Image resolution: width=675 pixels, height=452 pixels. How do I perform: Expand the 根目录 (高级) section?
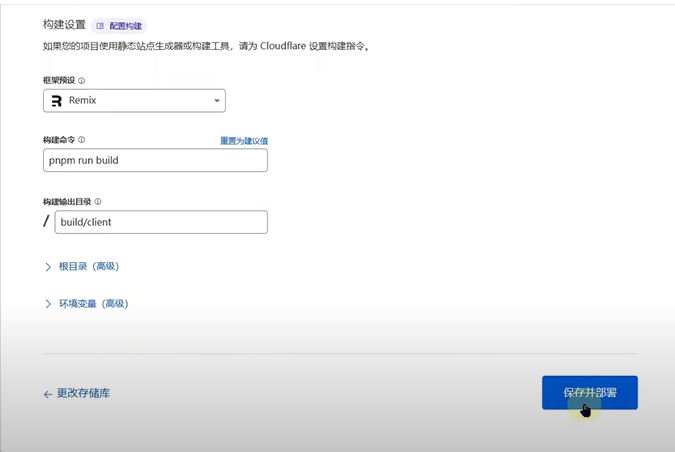click(82, 266)
